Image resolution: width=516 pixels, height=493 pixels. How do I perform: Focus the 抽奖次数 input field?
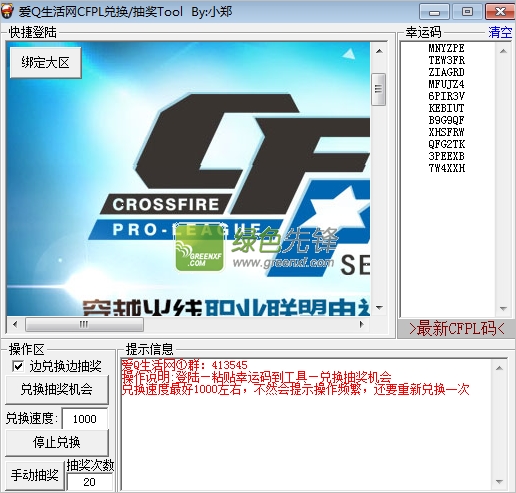[x=89, y=482]
